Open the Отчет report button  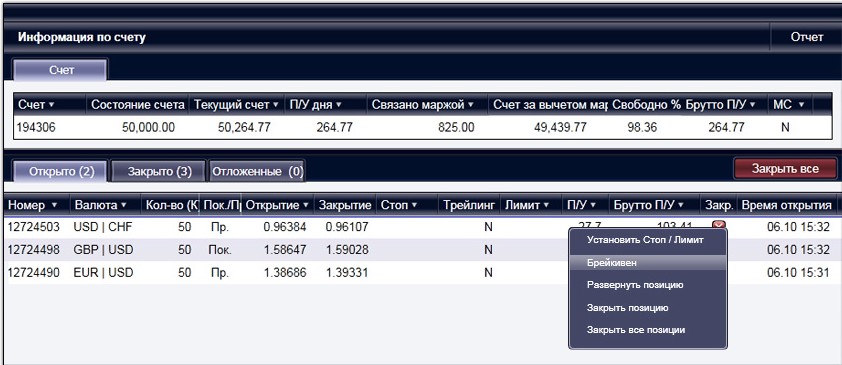point(807,37)
